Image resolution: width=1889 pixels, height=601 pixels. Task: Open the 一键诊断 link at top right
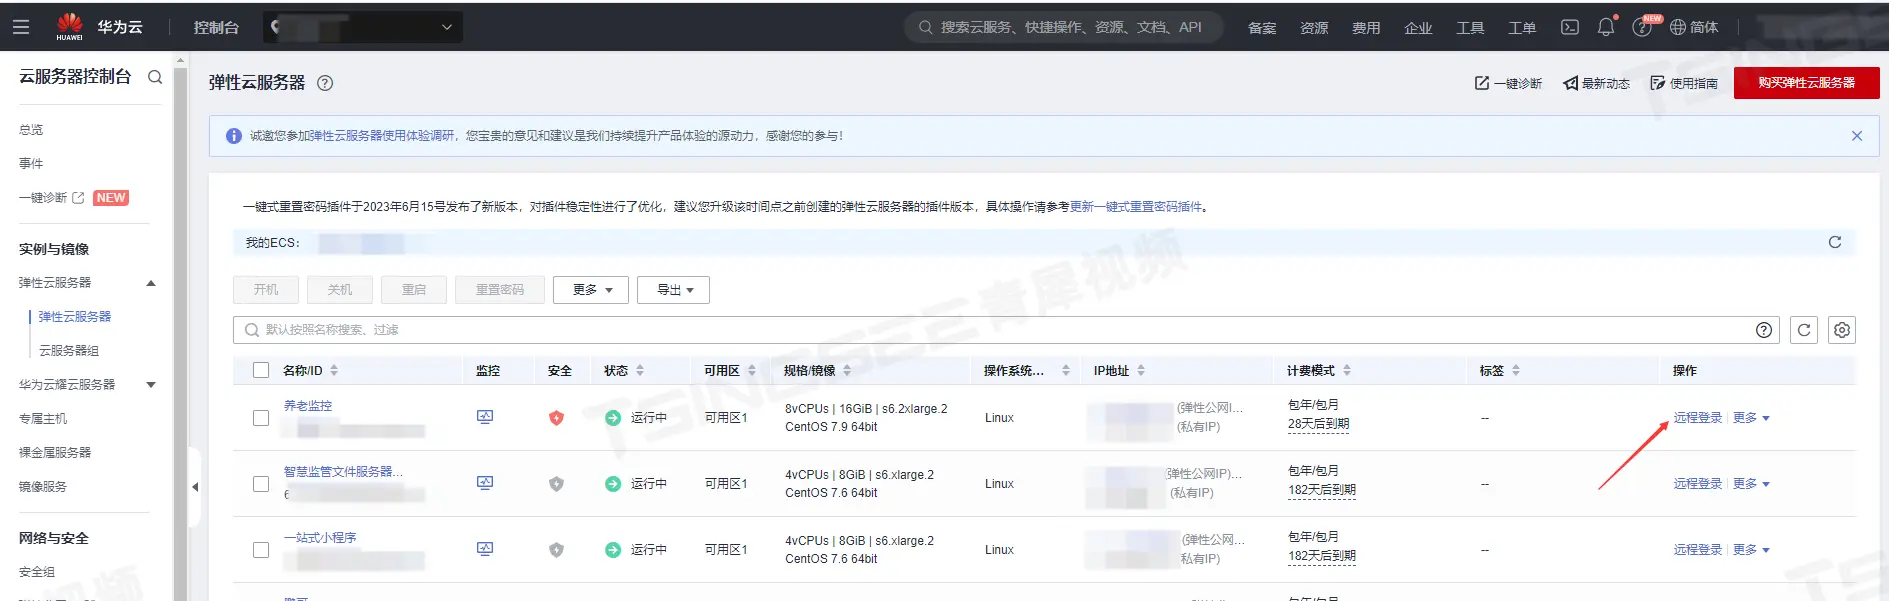[x=1508, y=83]
